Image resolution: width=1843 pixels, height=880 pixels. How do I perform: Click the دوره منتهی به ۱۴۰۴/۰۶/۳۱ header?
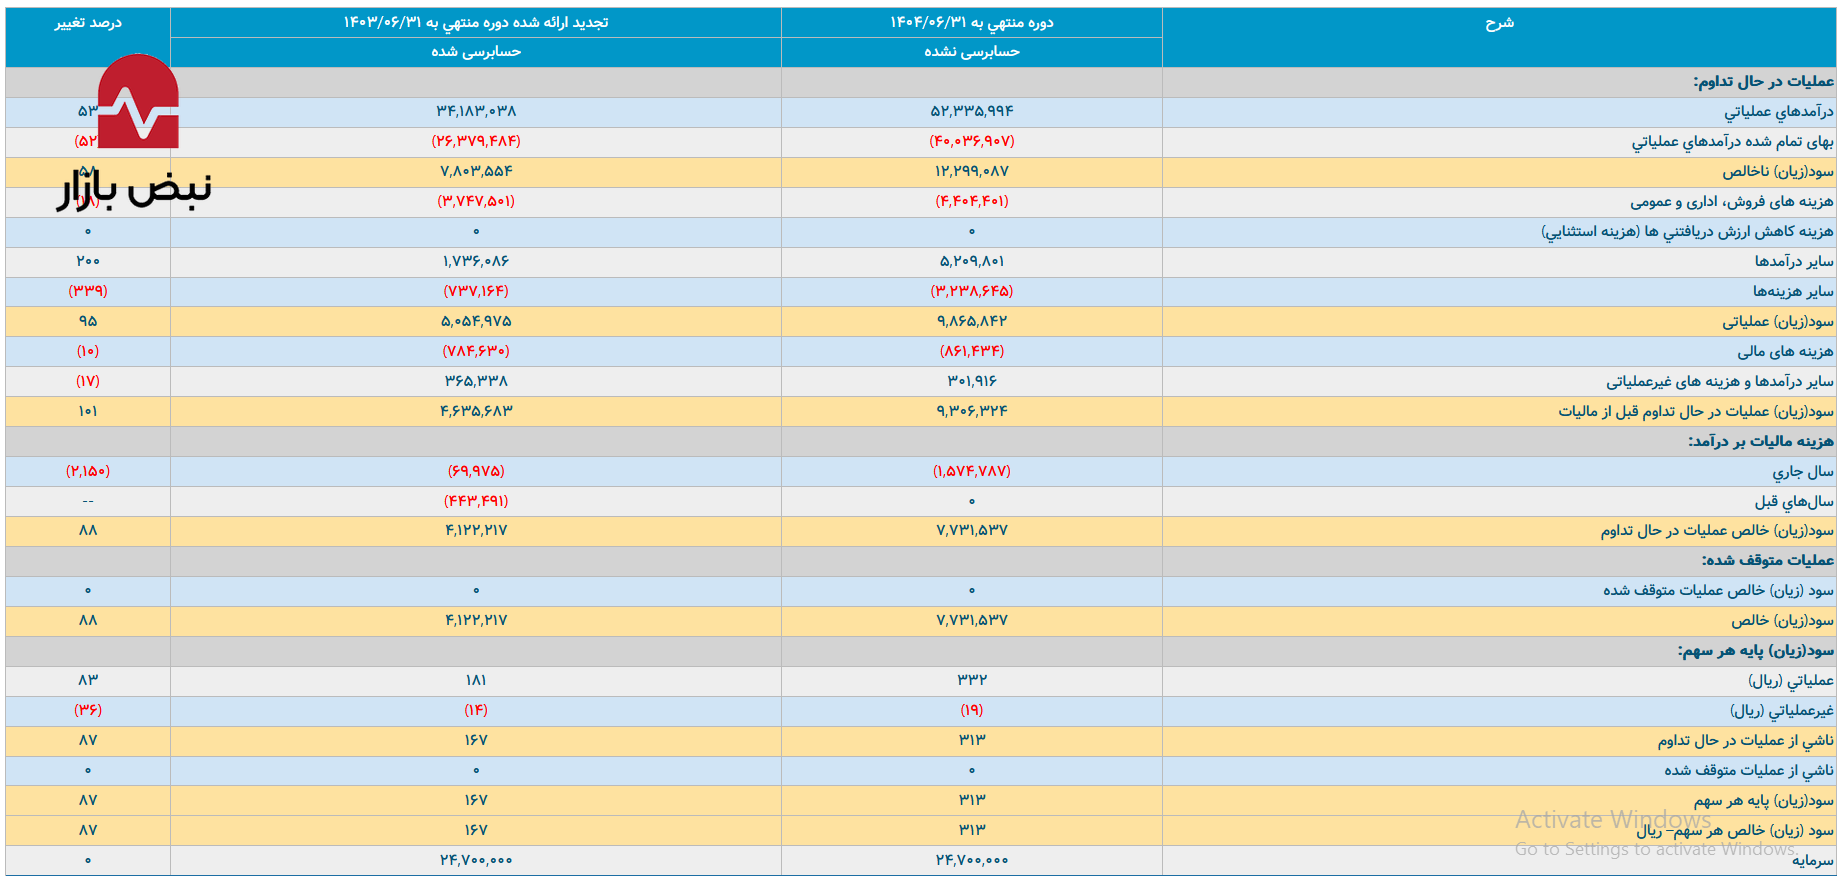[x=971, y=23]
